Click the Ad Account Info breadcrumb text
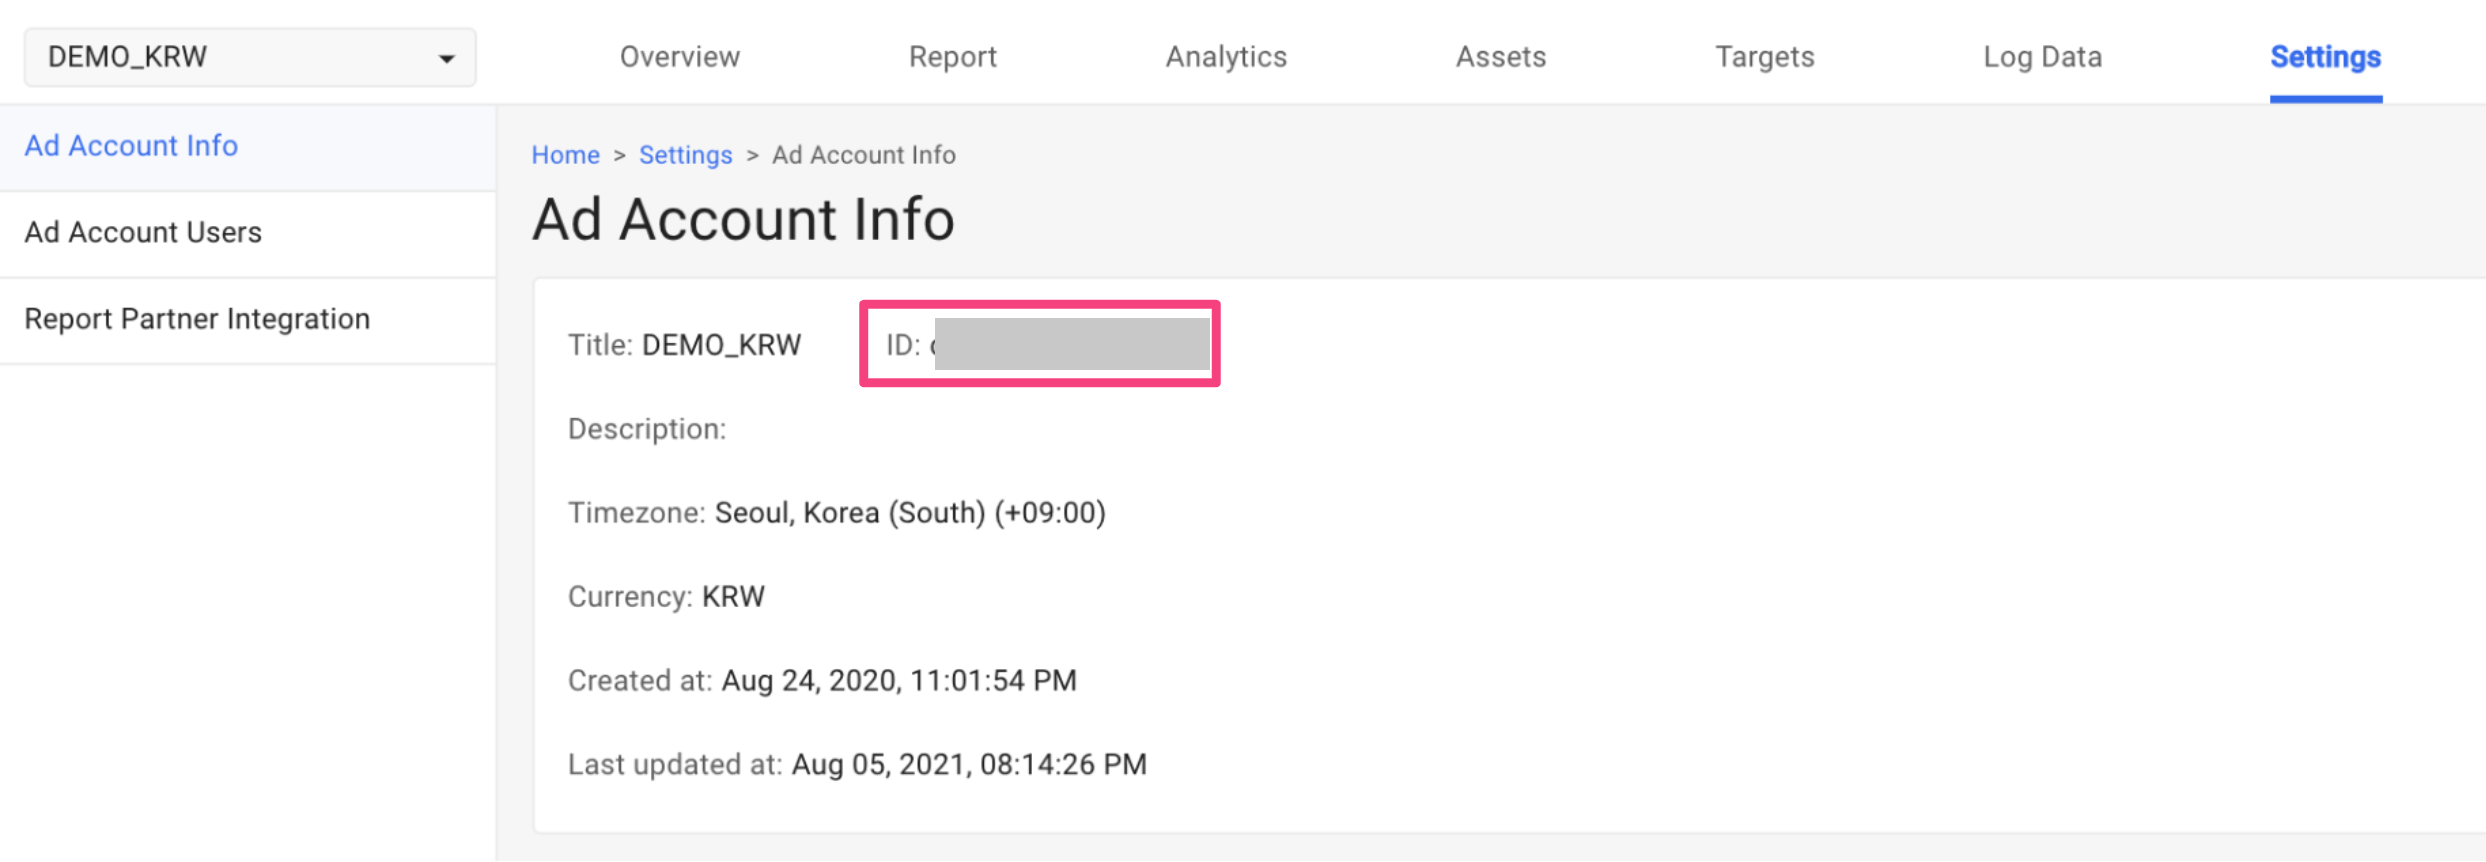This screenshot has height=862, width=2486. pyautogui.click(x=864, y=155)
